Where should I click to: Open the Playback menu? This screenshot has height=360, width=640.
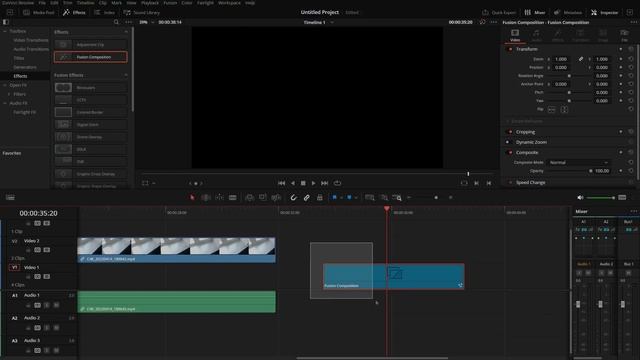(x=150, y=2)
